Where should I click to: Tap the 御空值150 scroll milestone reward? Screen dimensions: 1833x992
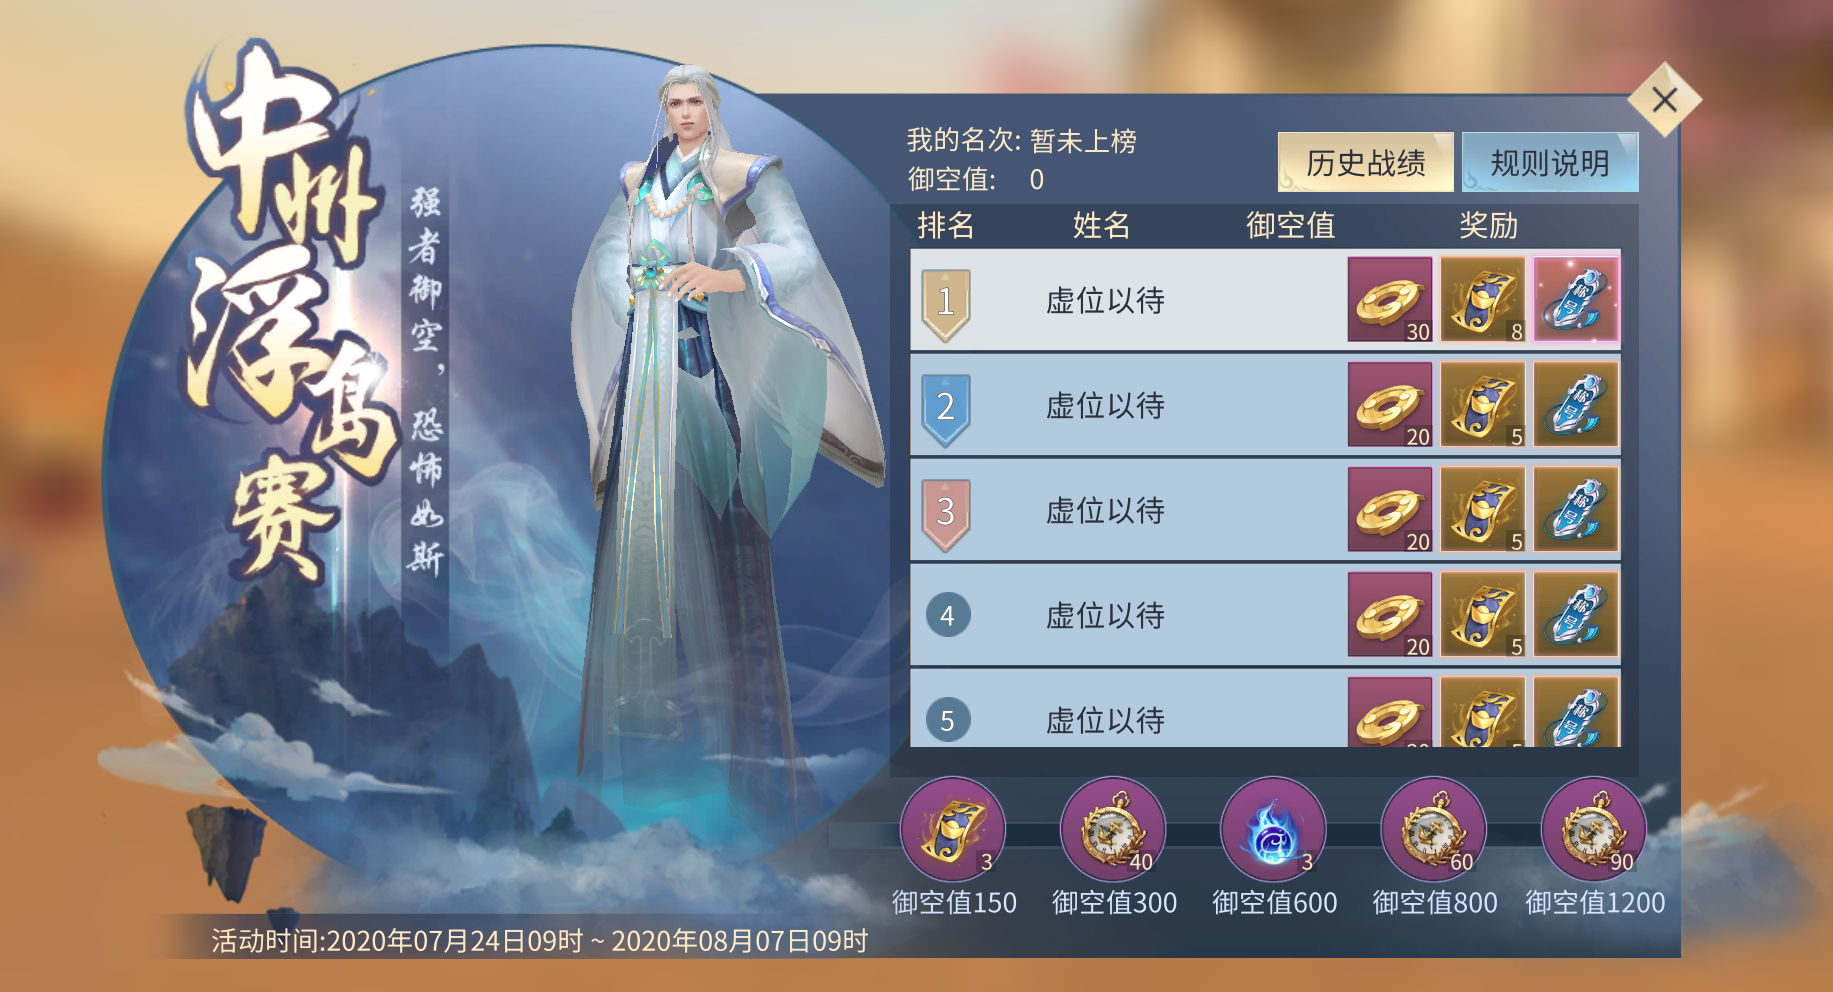pyautogui.click(x=953, y=830)
